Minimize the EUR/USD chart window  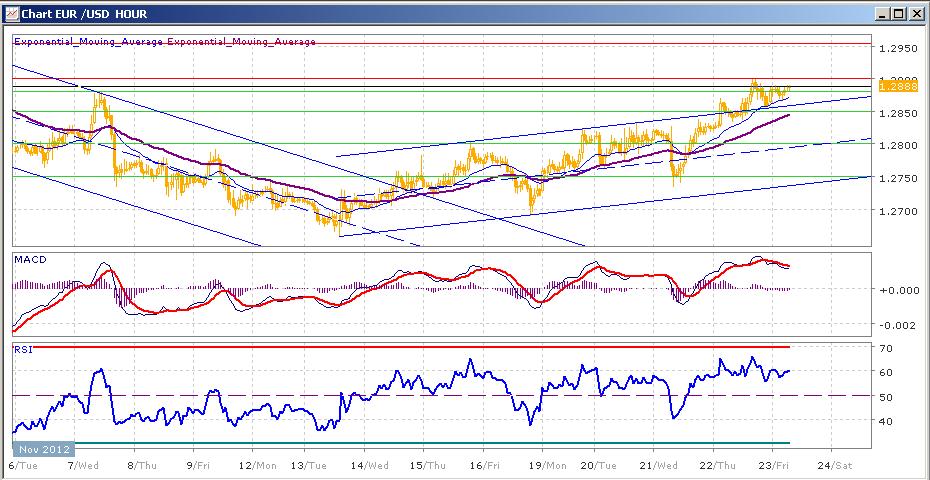coord(881,14)
